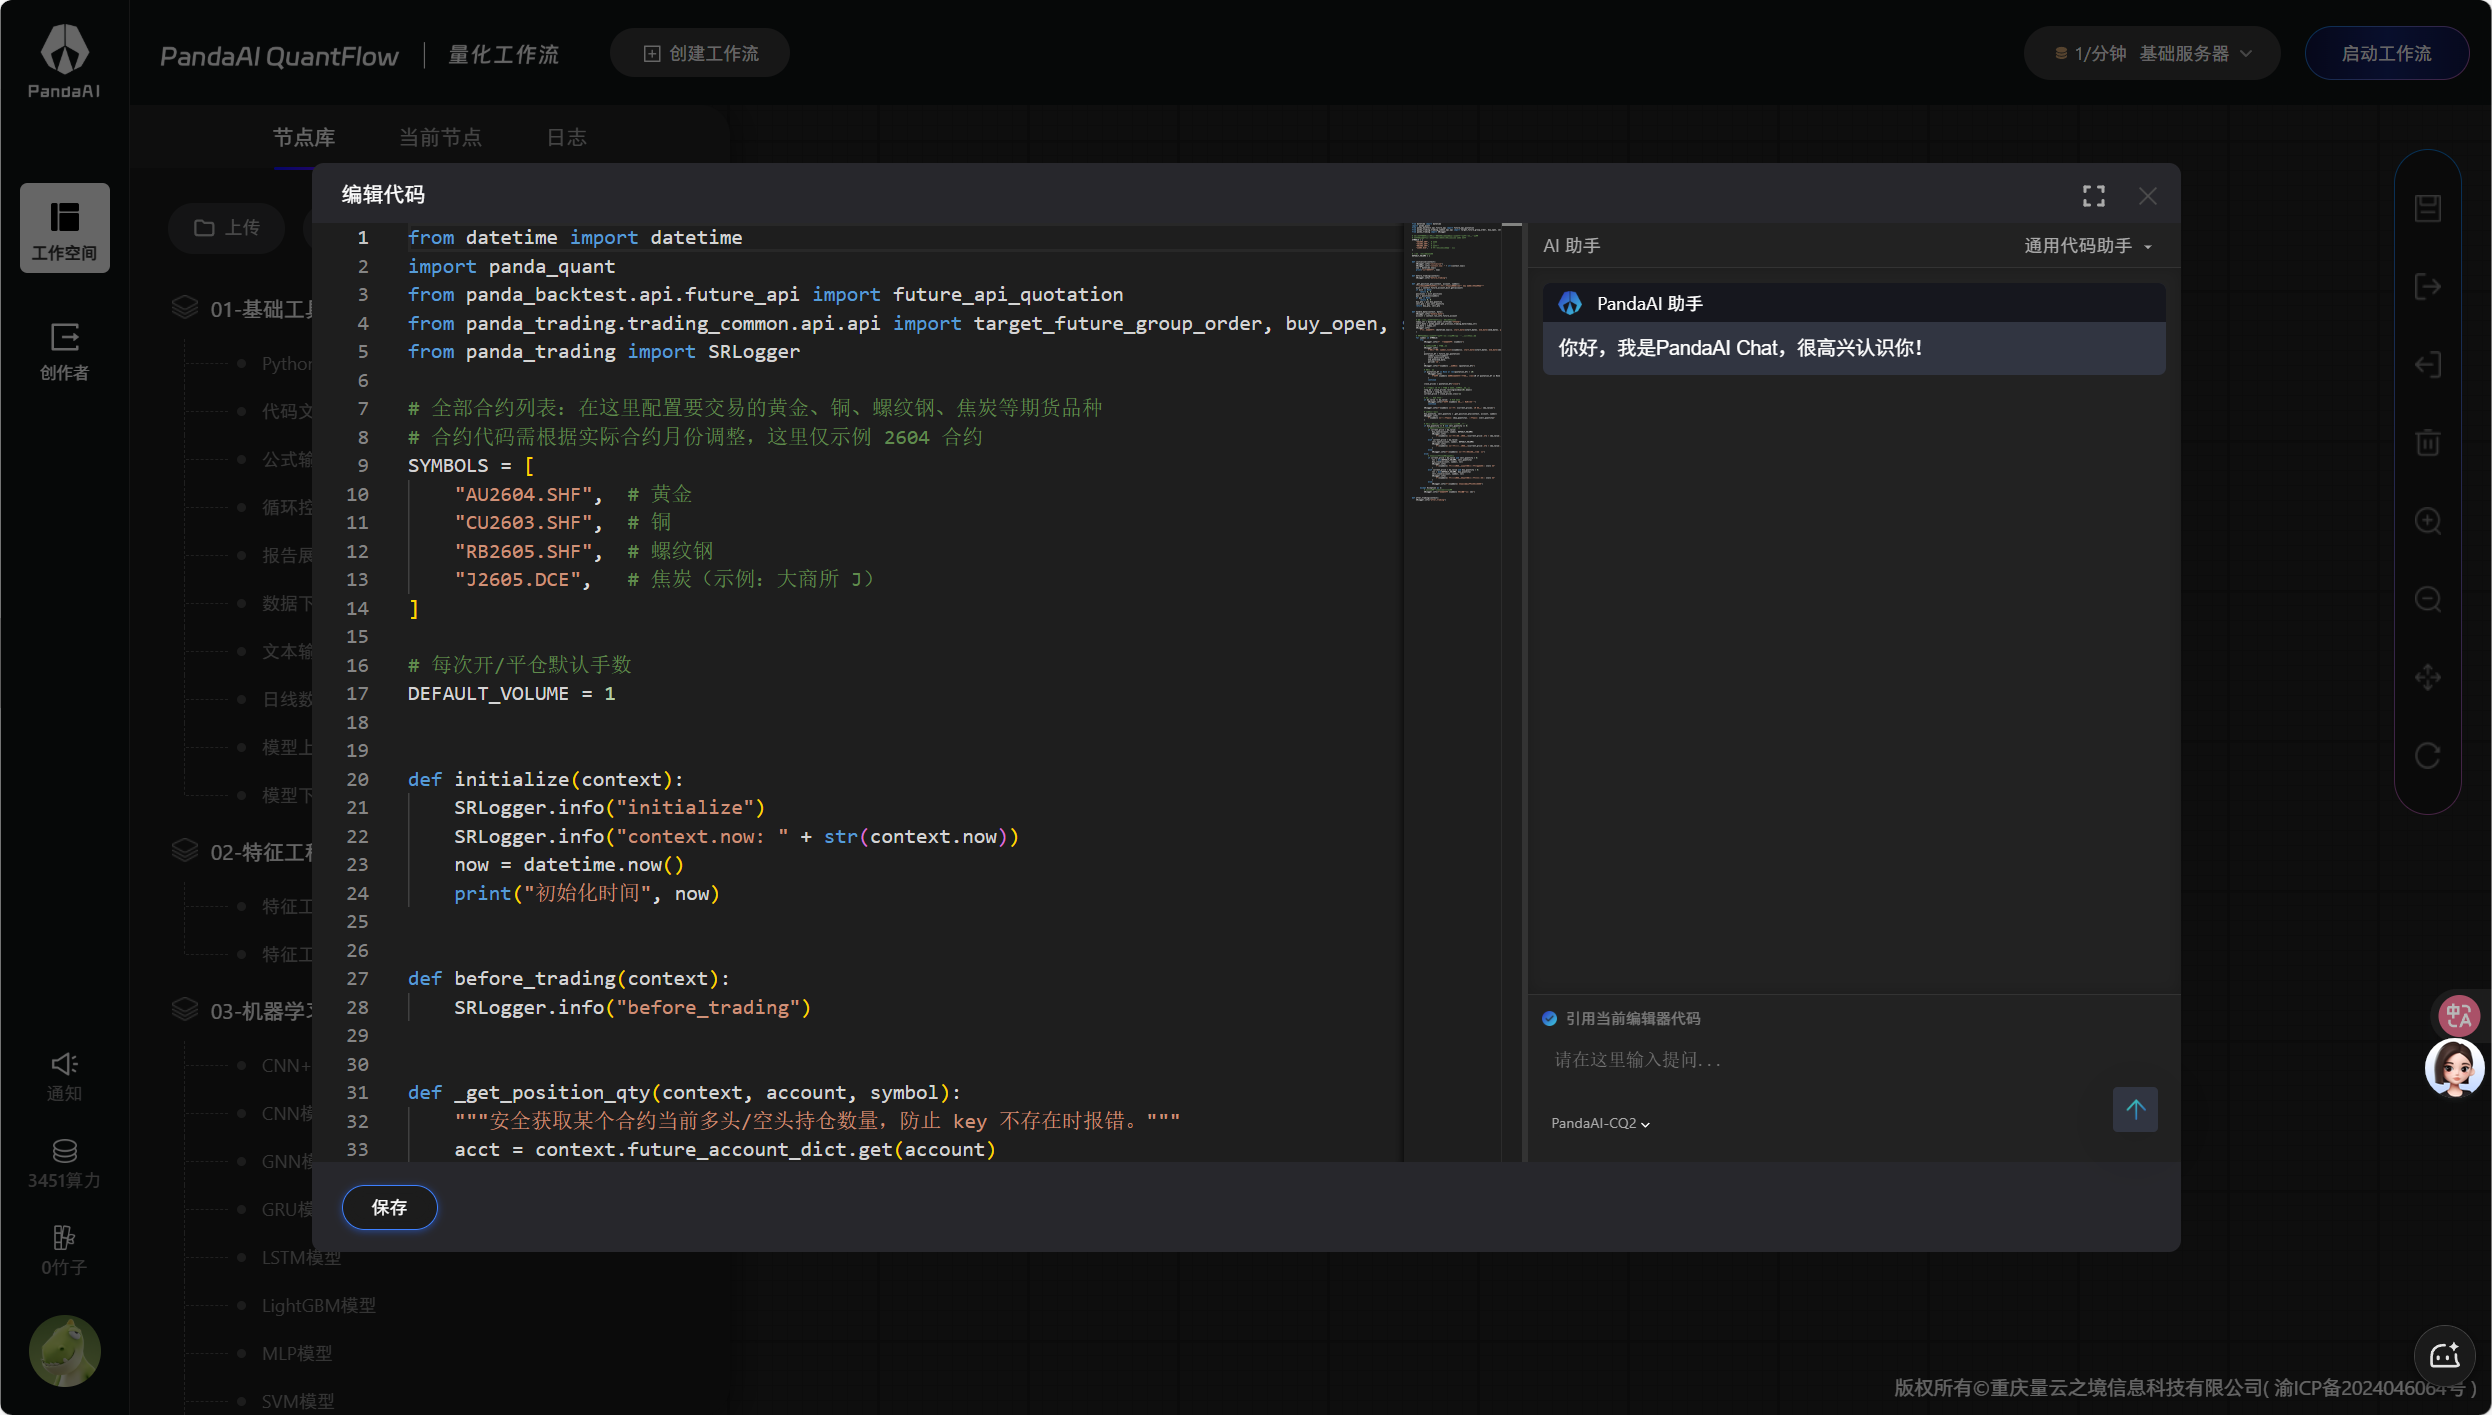This screenshot has width=2492, height=1415.
Task: Close the 编辑代码 dialog
Action: coord(2147,196)
